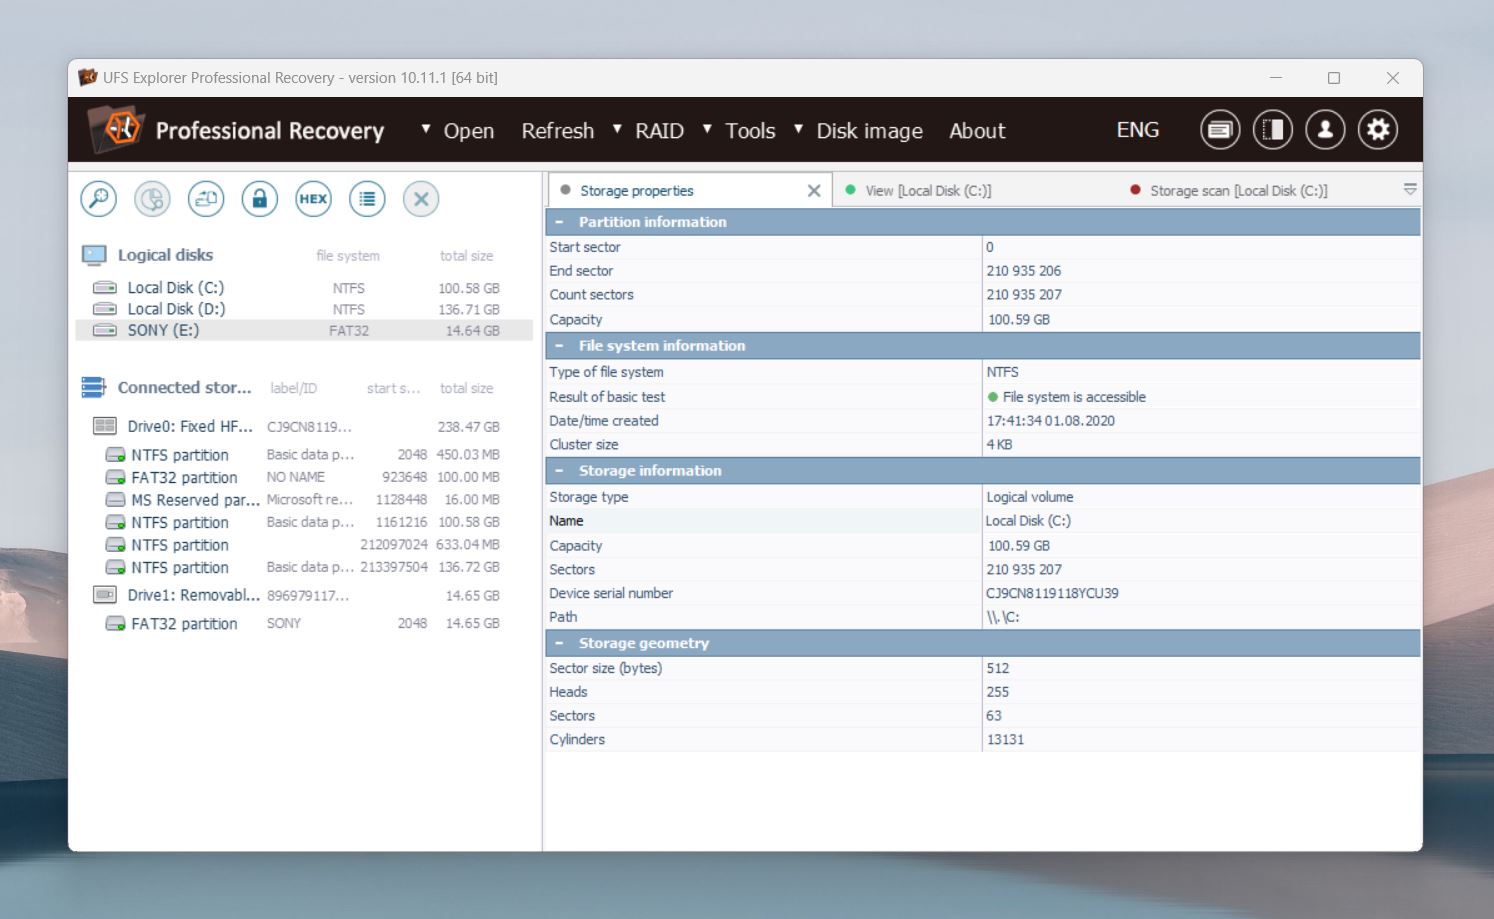Click device serial value CJ9CN8119118YCU39
Viewport: 1494px width, 919px height.
1052,593
